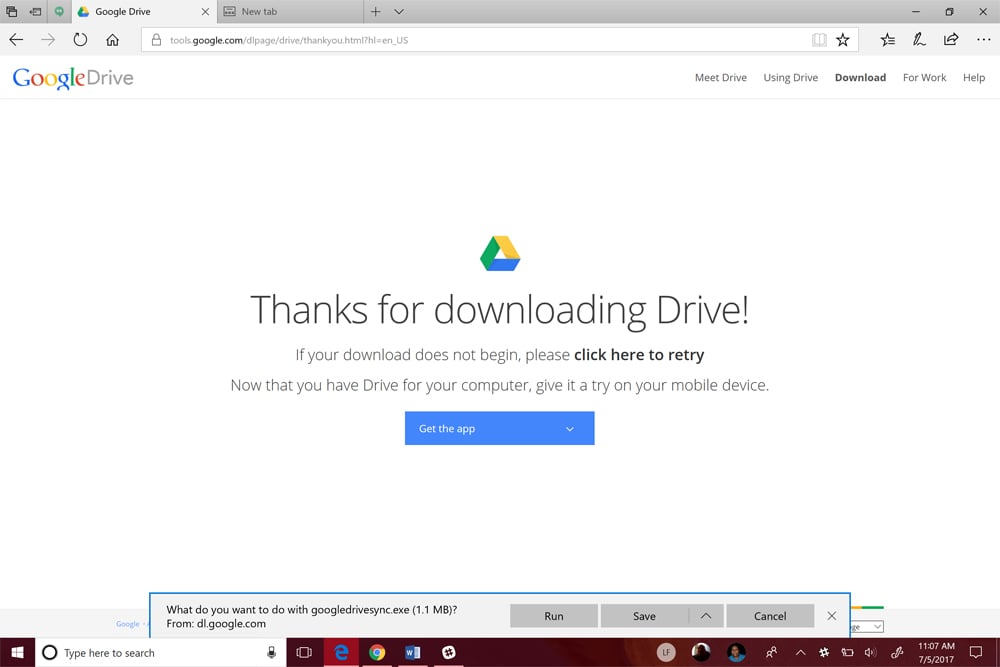Open the Action Center notifications icon

point(976,652)
